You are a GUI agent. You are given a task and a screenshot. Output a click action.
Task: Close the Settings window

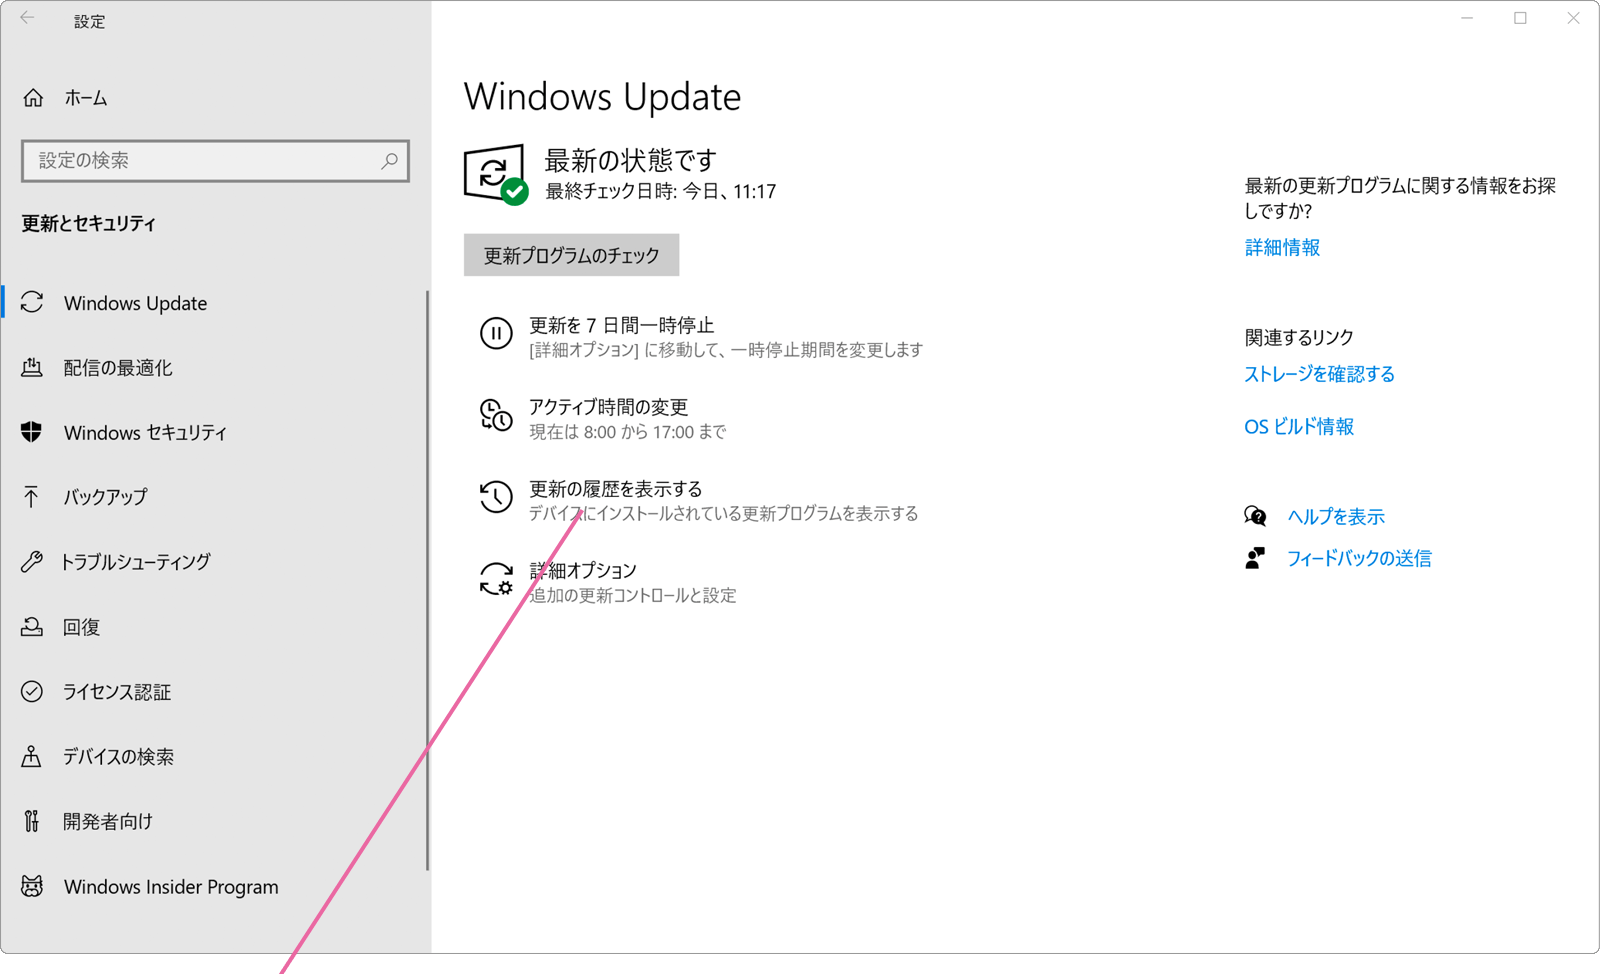[x=1573, y=18]
